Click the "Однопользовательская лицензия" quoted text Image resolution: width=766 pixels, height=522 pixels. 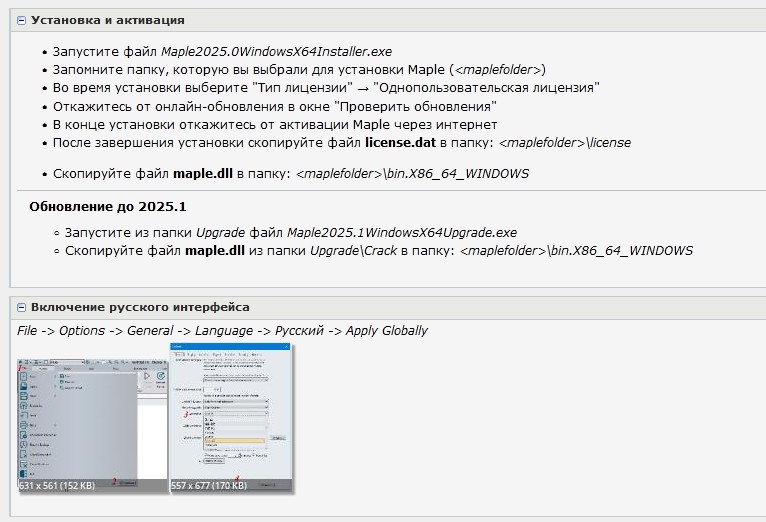[486, 87]
